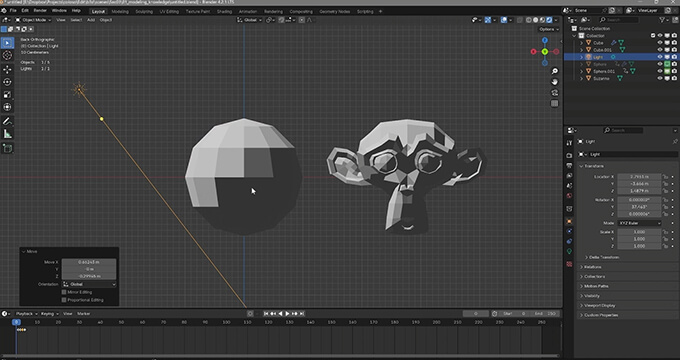Screen dimensions: 680x360
Task: Select the Measure tool
Action: tap(7, 134)
